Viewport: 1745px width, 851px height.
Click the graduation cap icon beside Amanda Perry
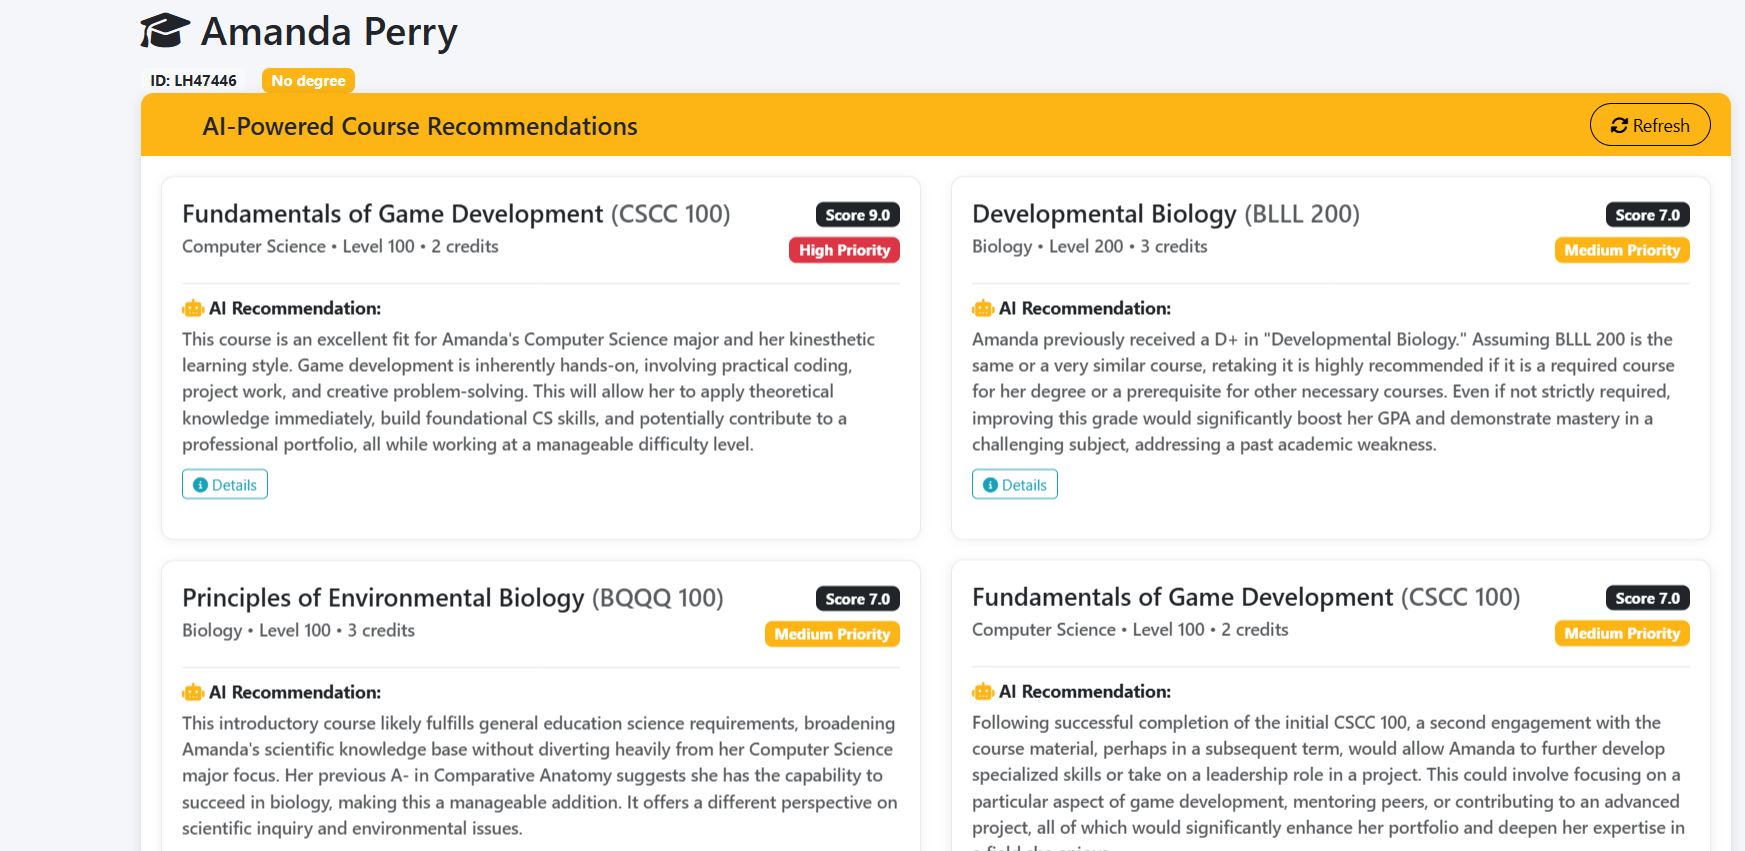[x=165, y=31]
